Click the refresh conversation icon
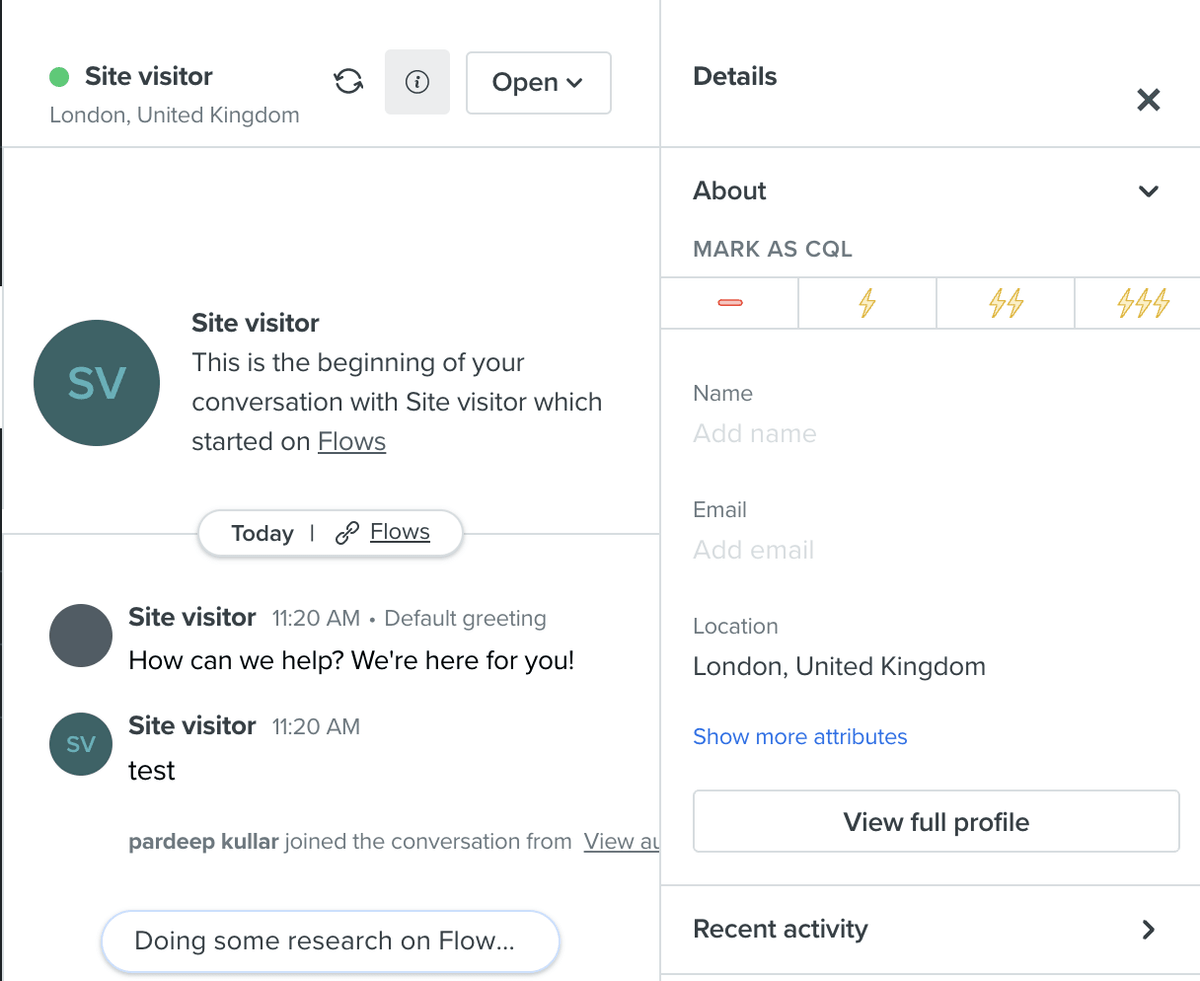1200x981 pixels. coord(348,82)
